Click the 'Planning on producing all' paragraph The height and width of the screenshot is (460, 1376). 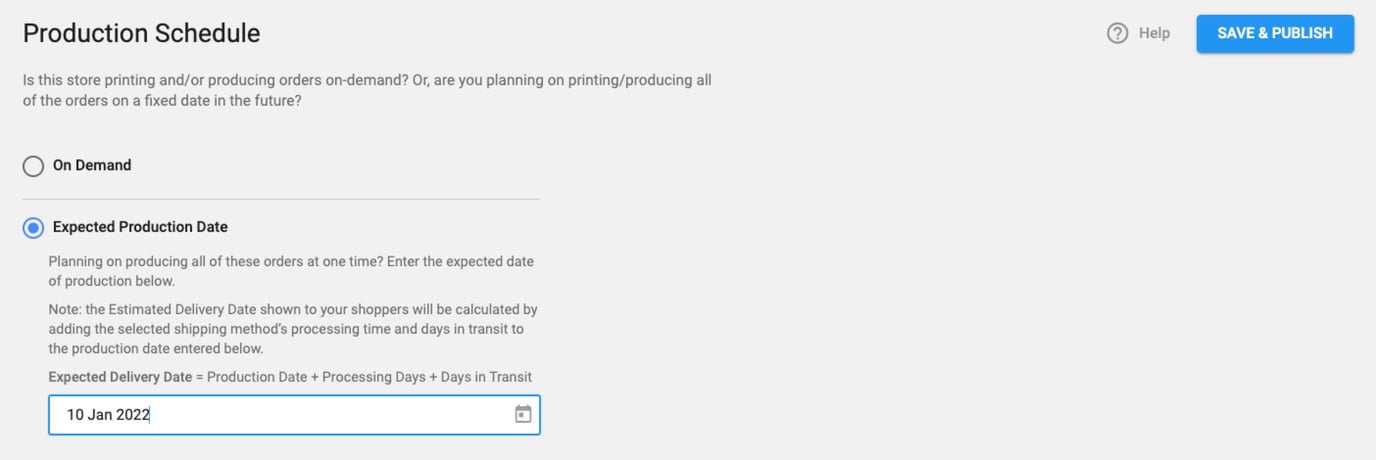[x=291, y=262]
